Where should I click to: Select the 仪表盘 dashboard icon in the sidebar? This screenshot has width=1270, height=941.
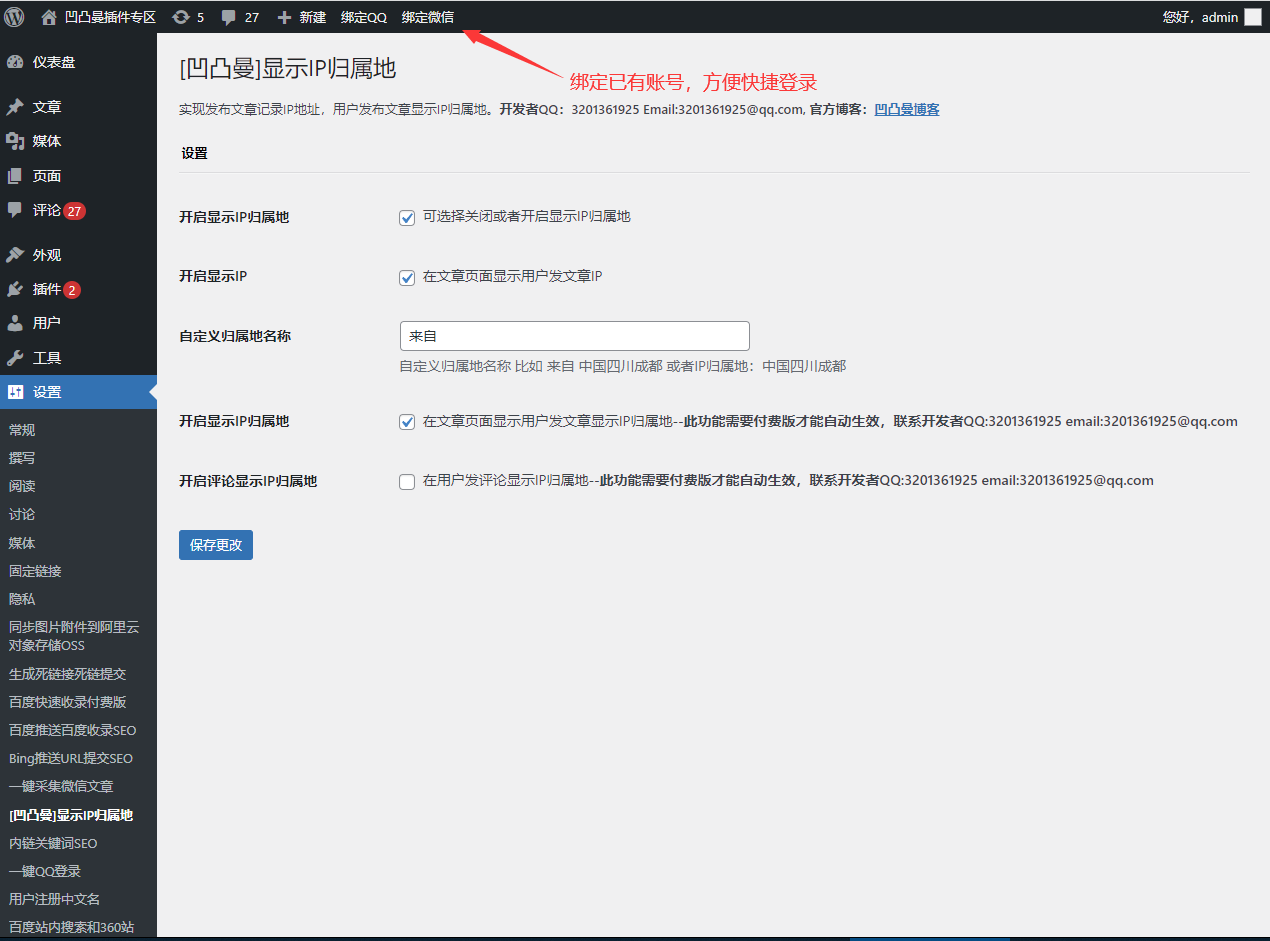(20, 61)
